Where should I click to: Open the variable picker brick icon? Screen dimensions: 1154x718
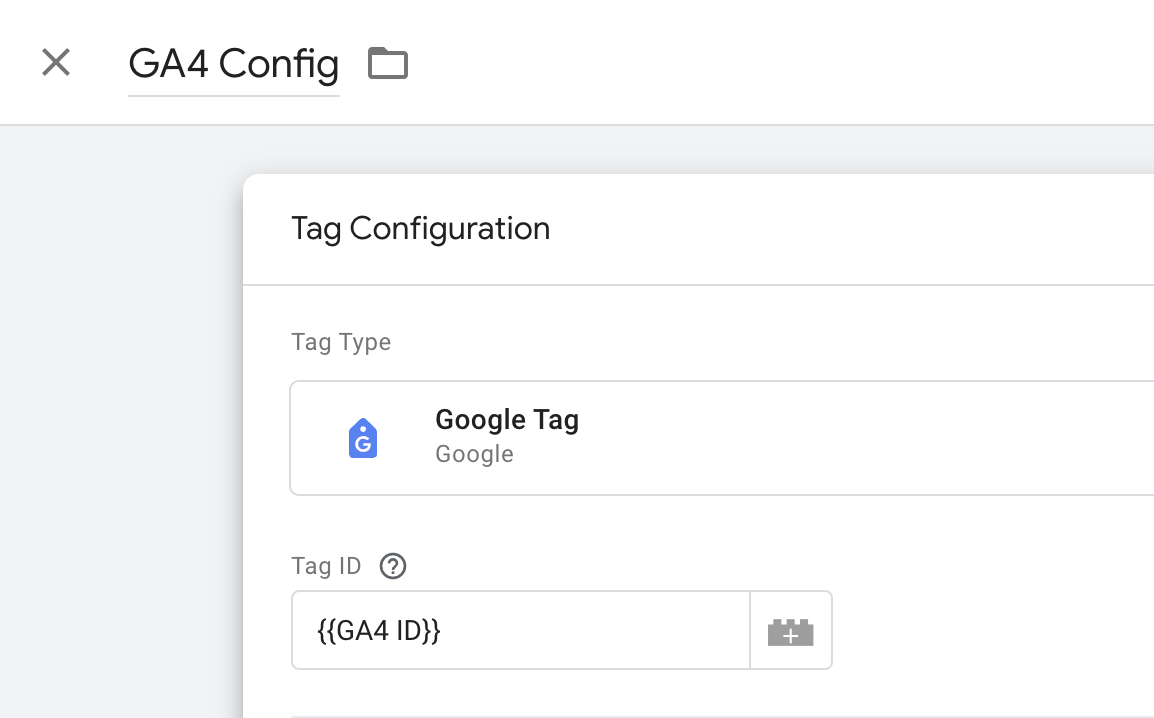pos(791,630)
